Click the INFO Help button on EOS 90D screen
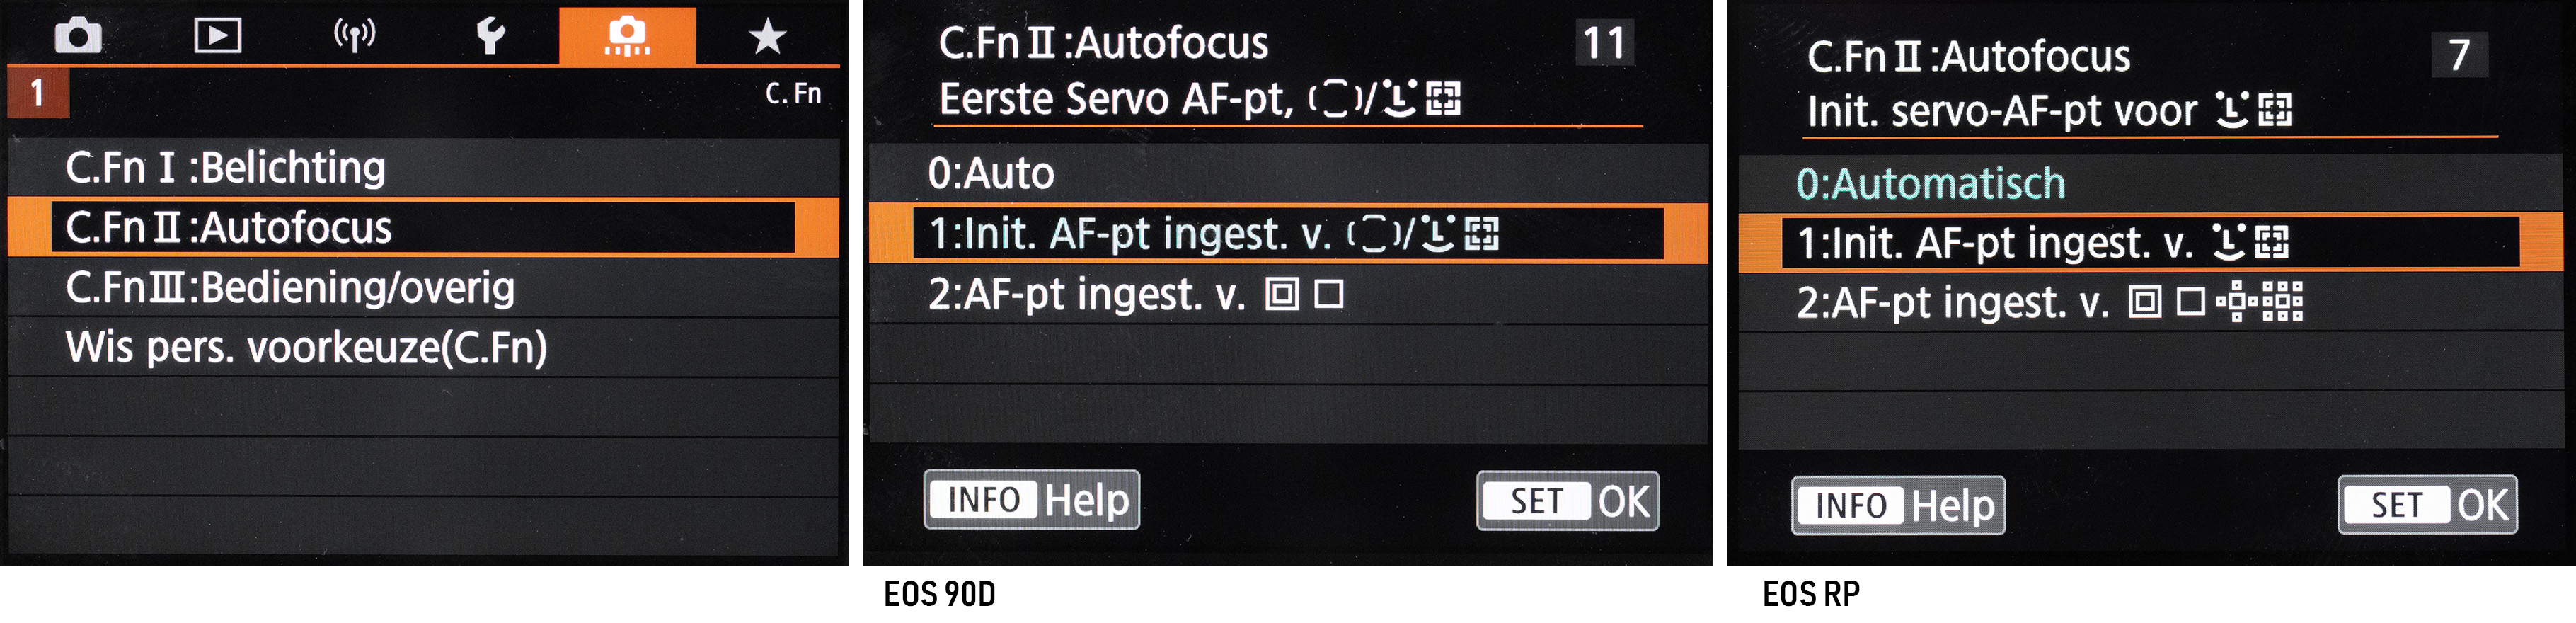This screenshot has width=2576, height=623. 1031,500
